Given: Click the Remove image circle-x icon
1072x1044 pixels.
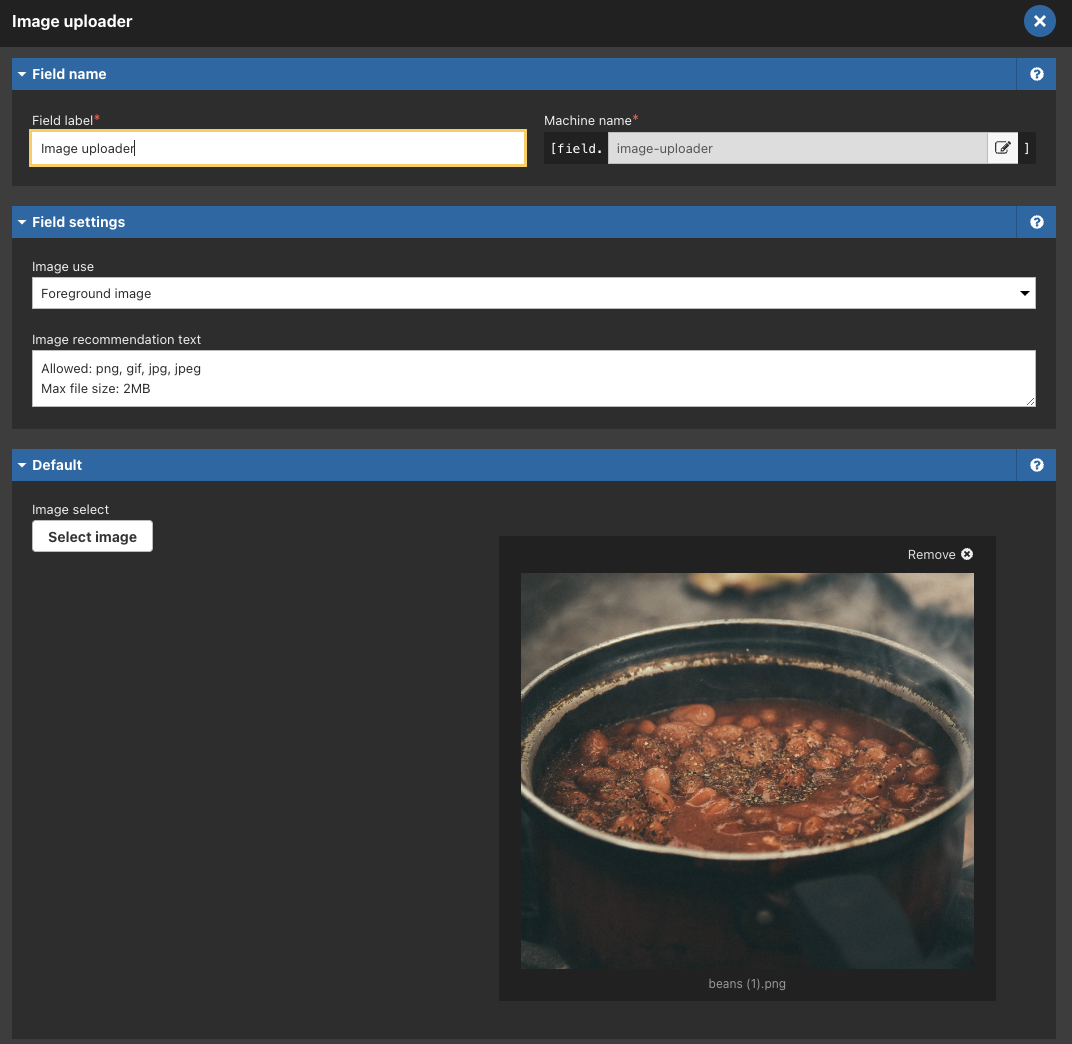Looking at the screenshot, I should pyautogui.click(x=967, y=554).
